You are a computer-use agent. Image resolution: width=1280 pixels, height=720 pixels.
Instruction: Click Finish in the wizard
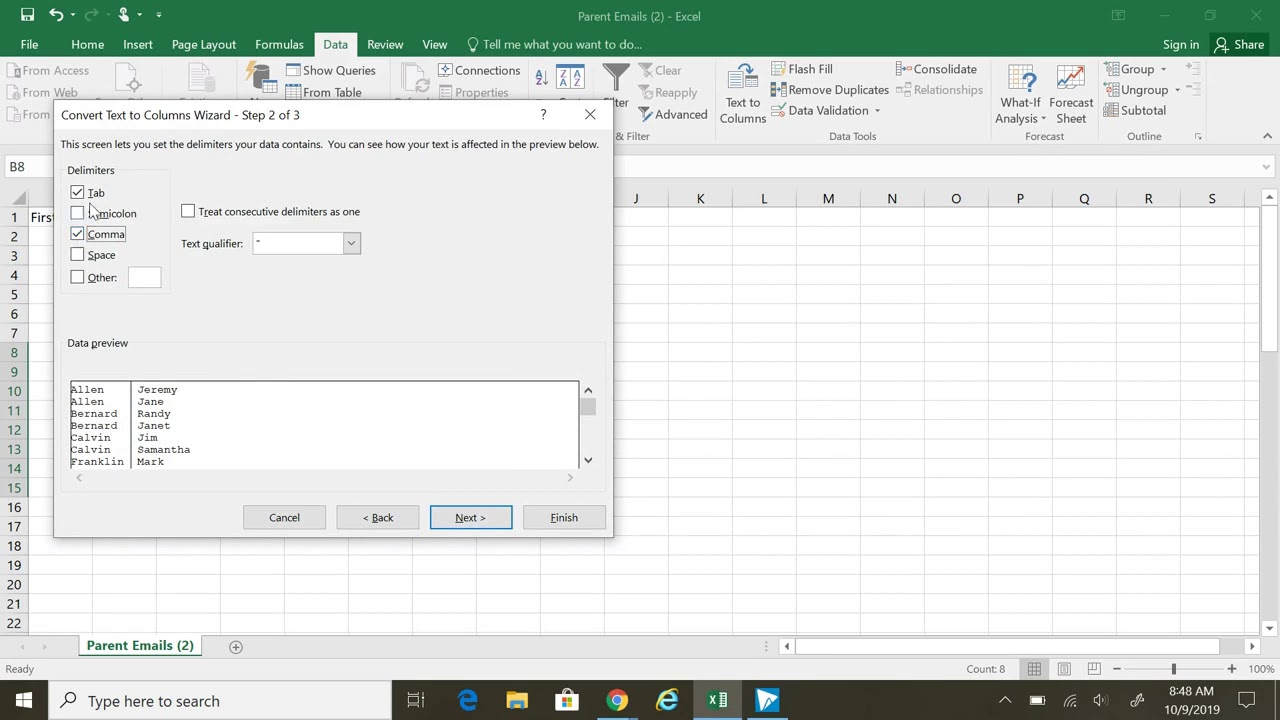pyautogui.click(x=564, y=517)
